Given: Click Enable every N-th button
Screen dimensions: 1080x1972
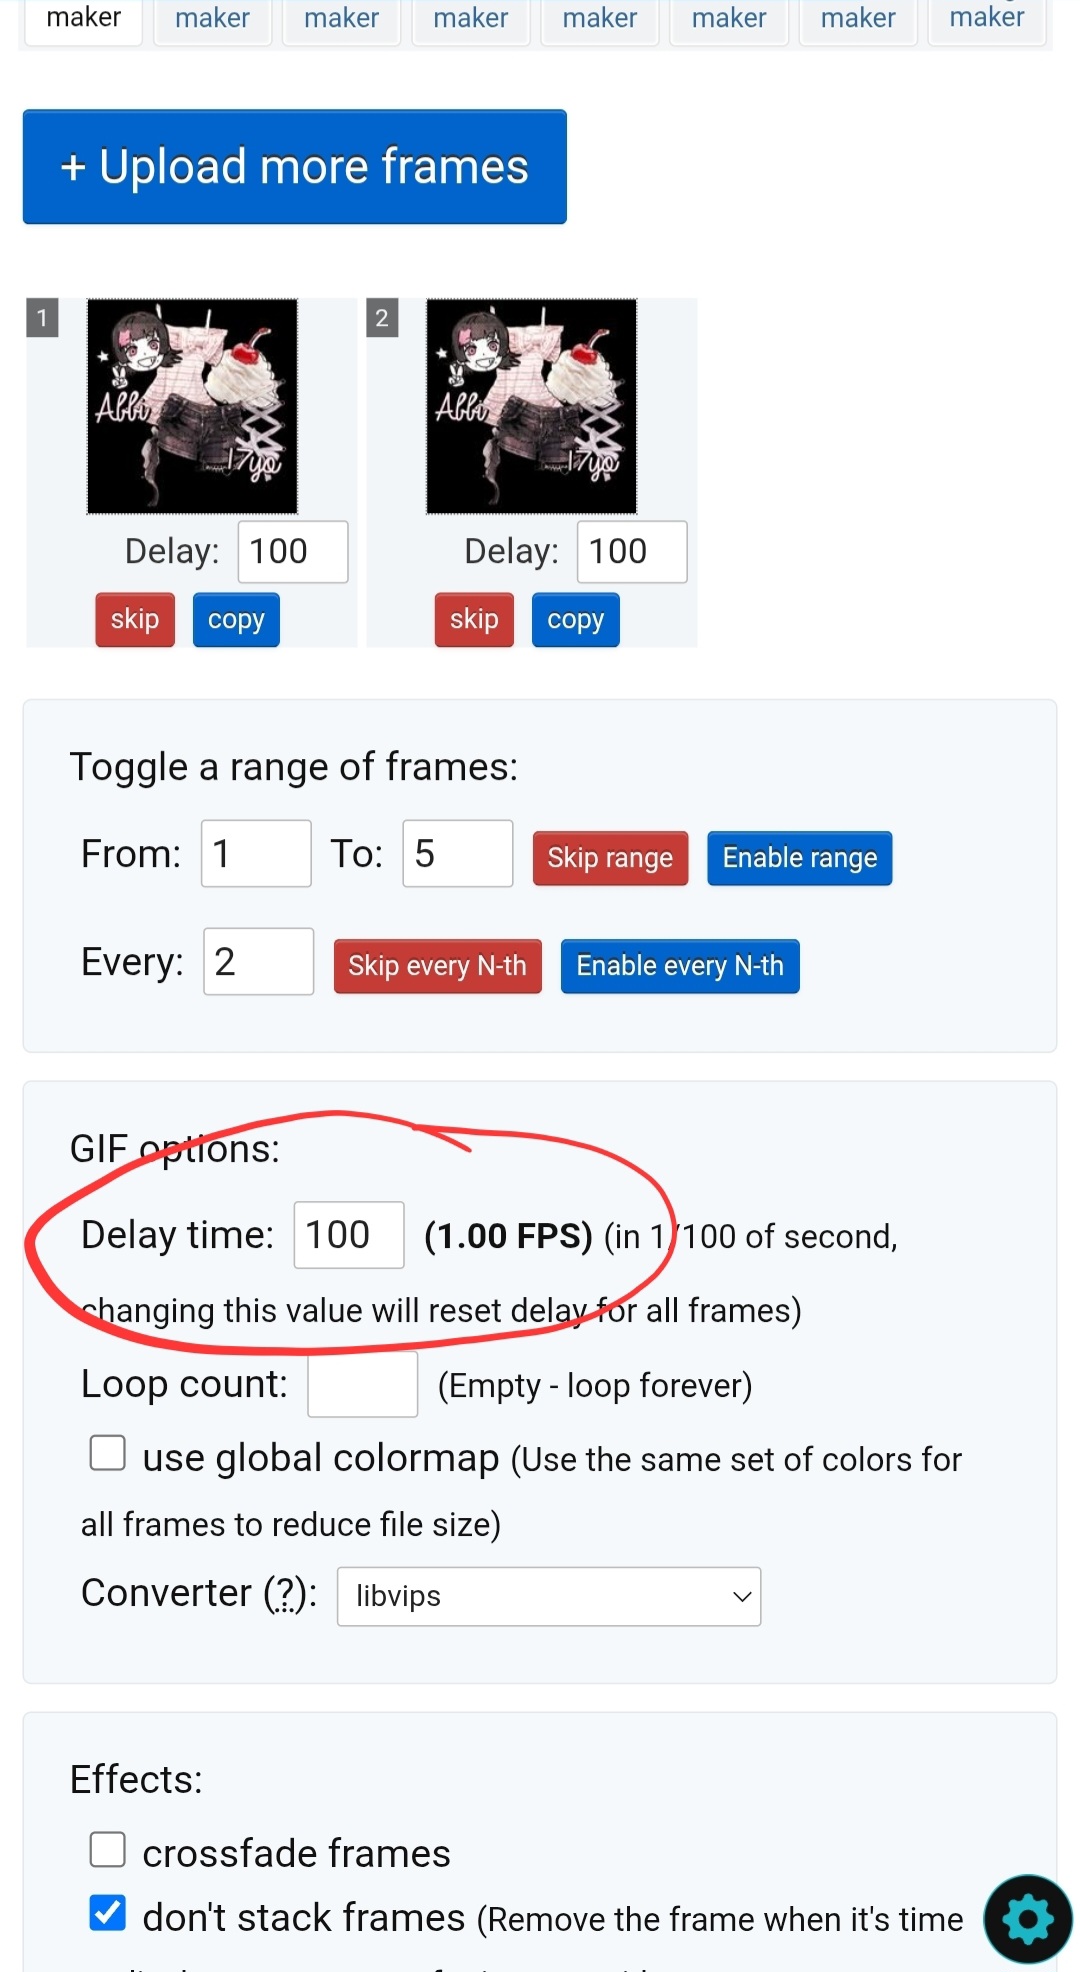Looking at the screenshot, I should (680, 966).
